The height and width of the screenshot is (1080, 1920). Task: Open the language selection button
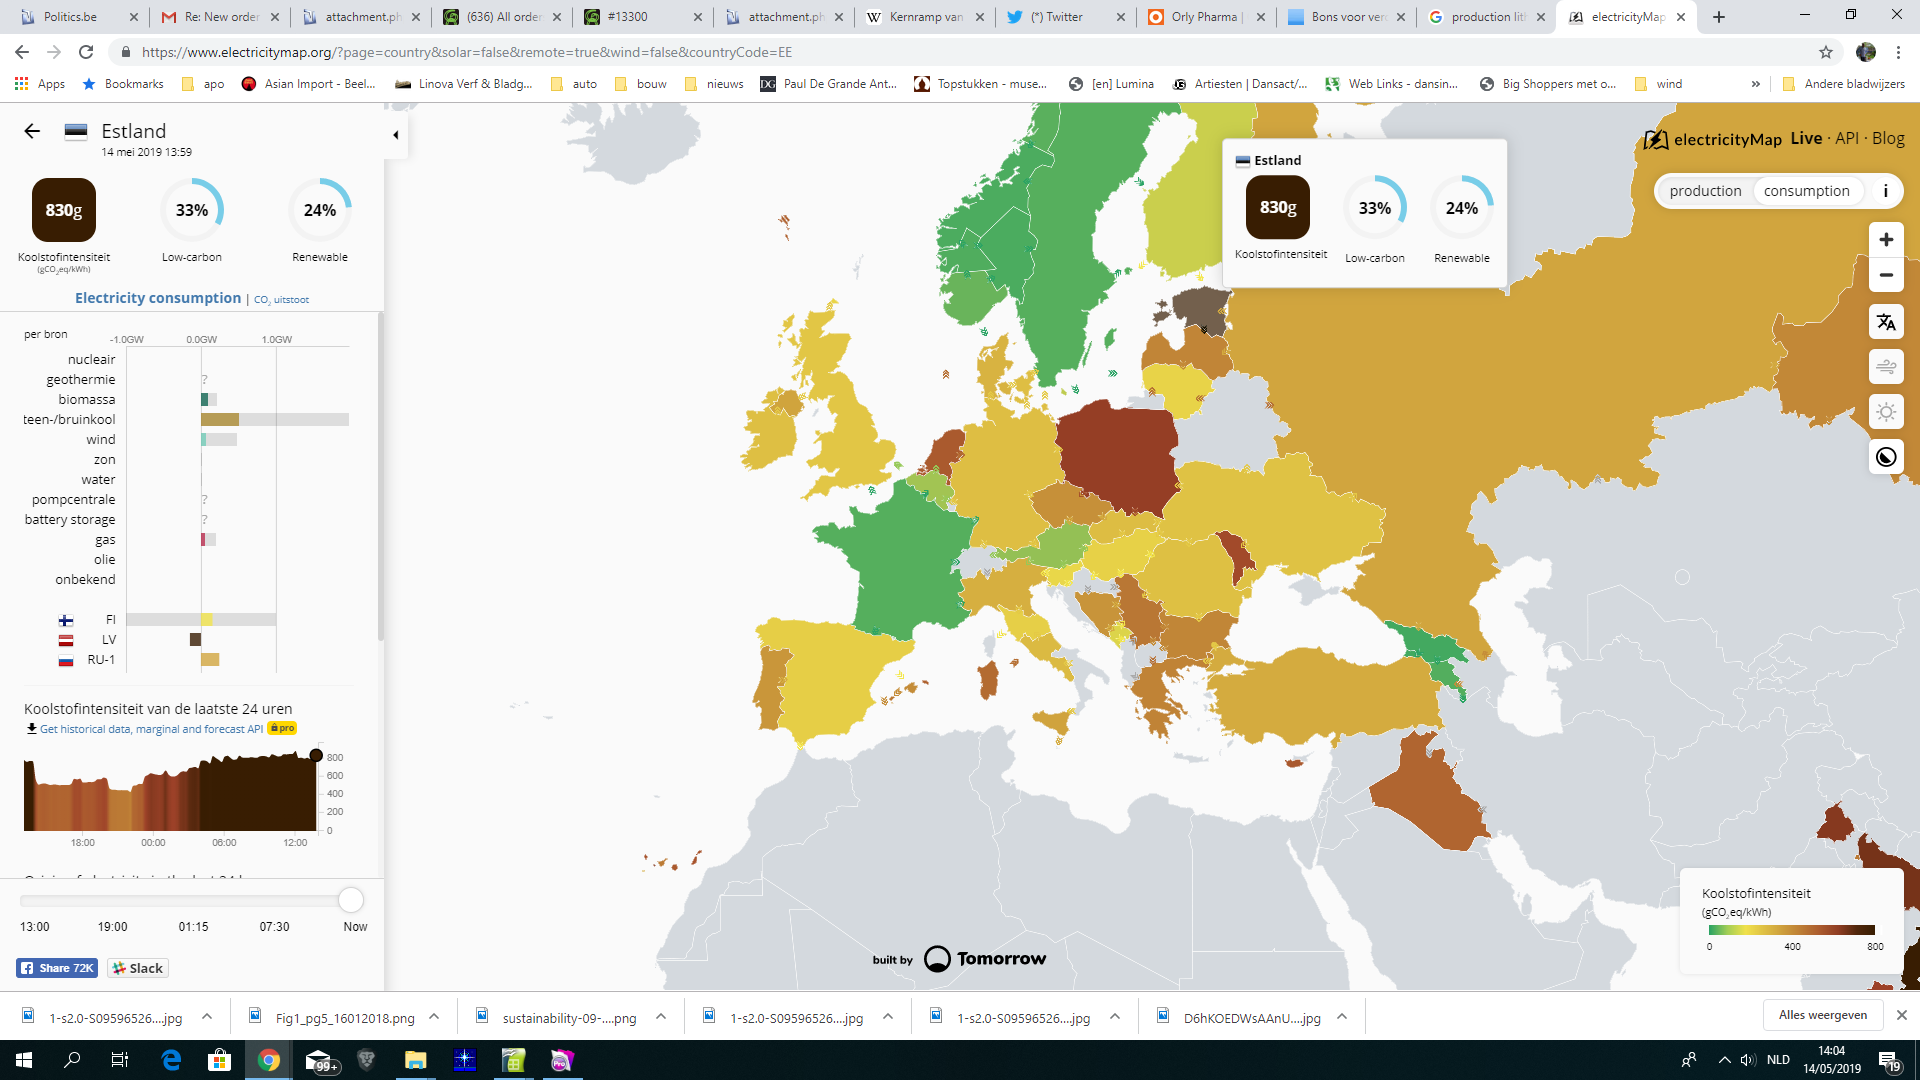(1886, 322)
